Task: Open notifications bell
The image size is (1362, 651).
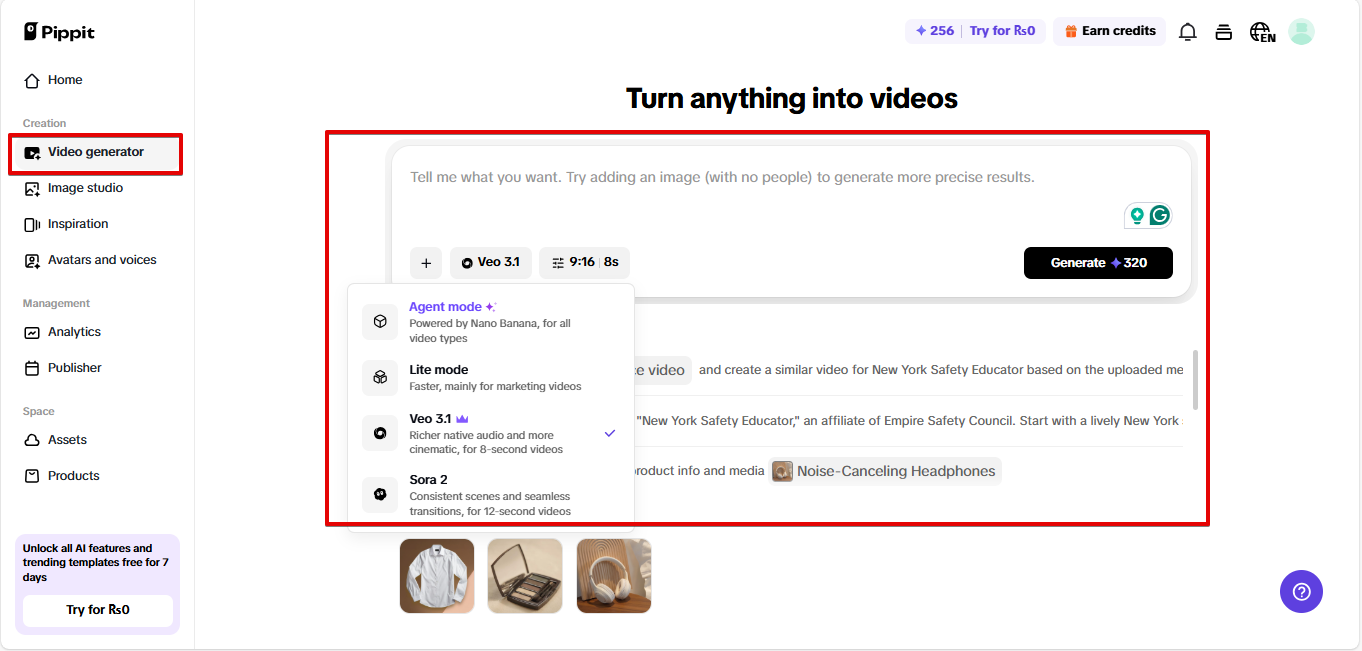Action: 1188,32
